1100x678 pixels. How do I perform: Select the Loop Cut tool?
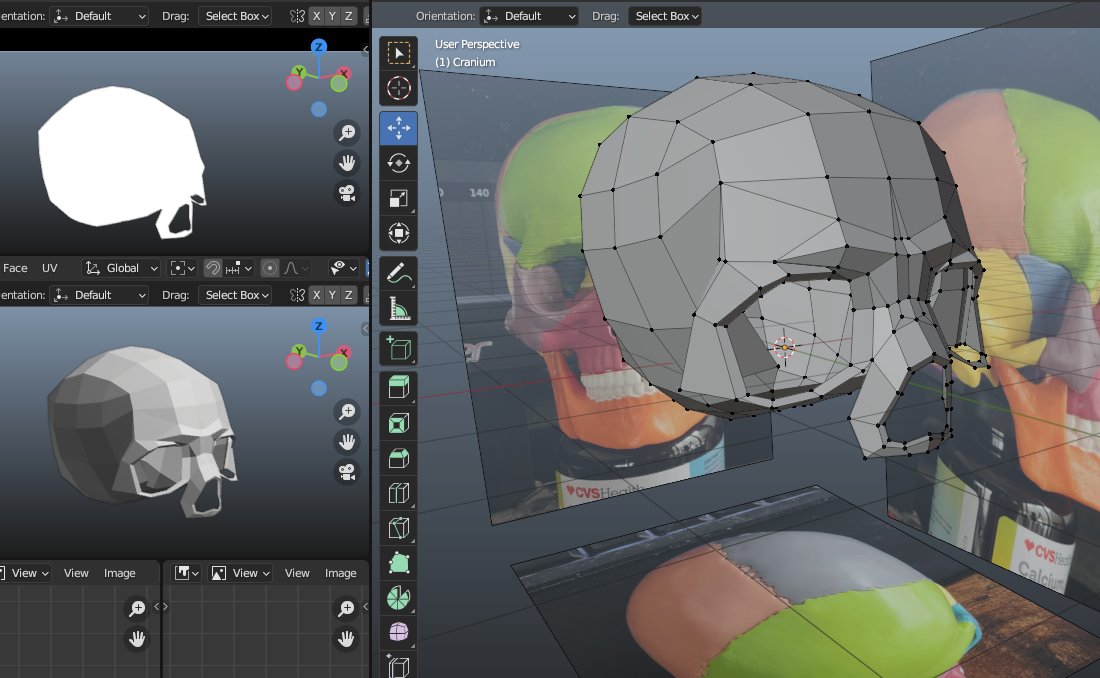click(398, 492)
